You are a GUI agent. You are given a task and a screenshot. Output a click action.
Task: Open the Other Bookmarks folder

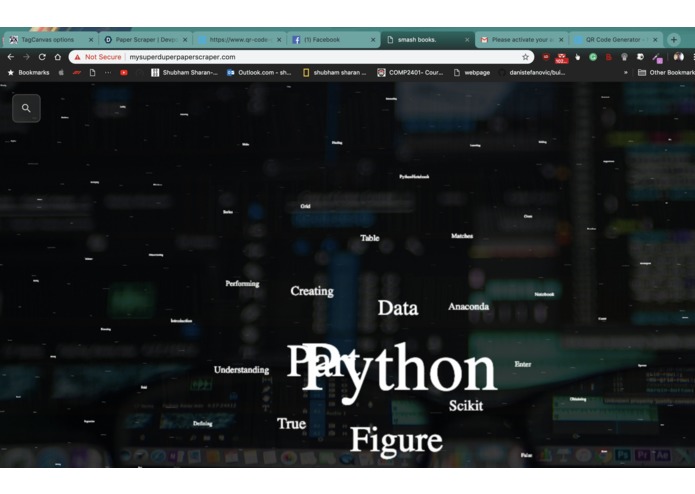pos(666,72)
